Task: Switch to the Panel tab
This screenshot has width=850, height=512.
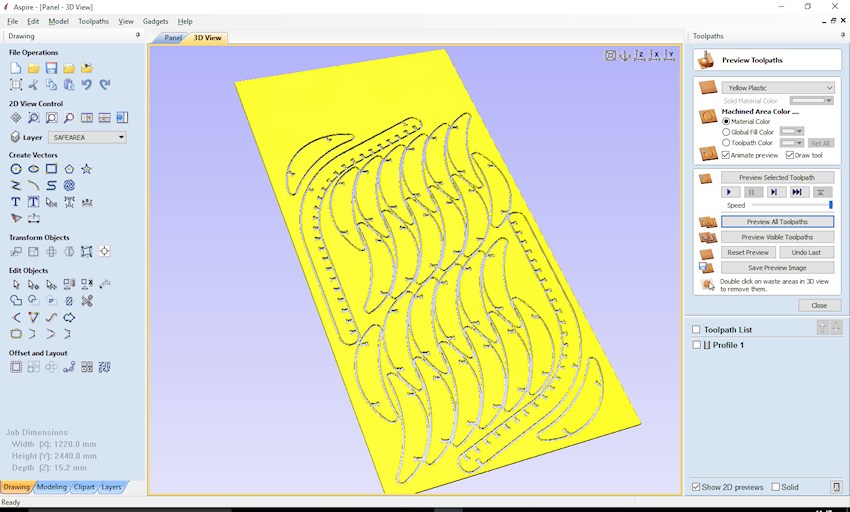Action: point(173,38)
